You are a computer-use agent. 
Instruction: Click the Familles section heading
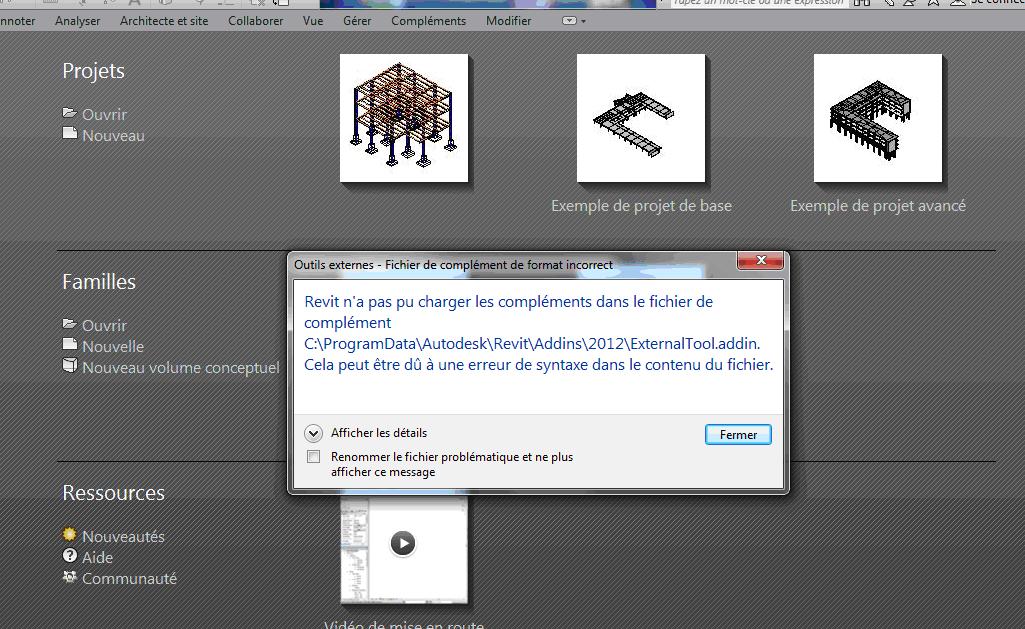tap(99, 282)
